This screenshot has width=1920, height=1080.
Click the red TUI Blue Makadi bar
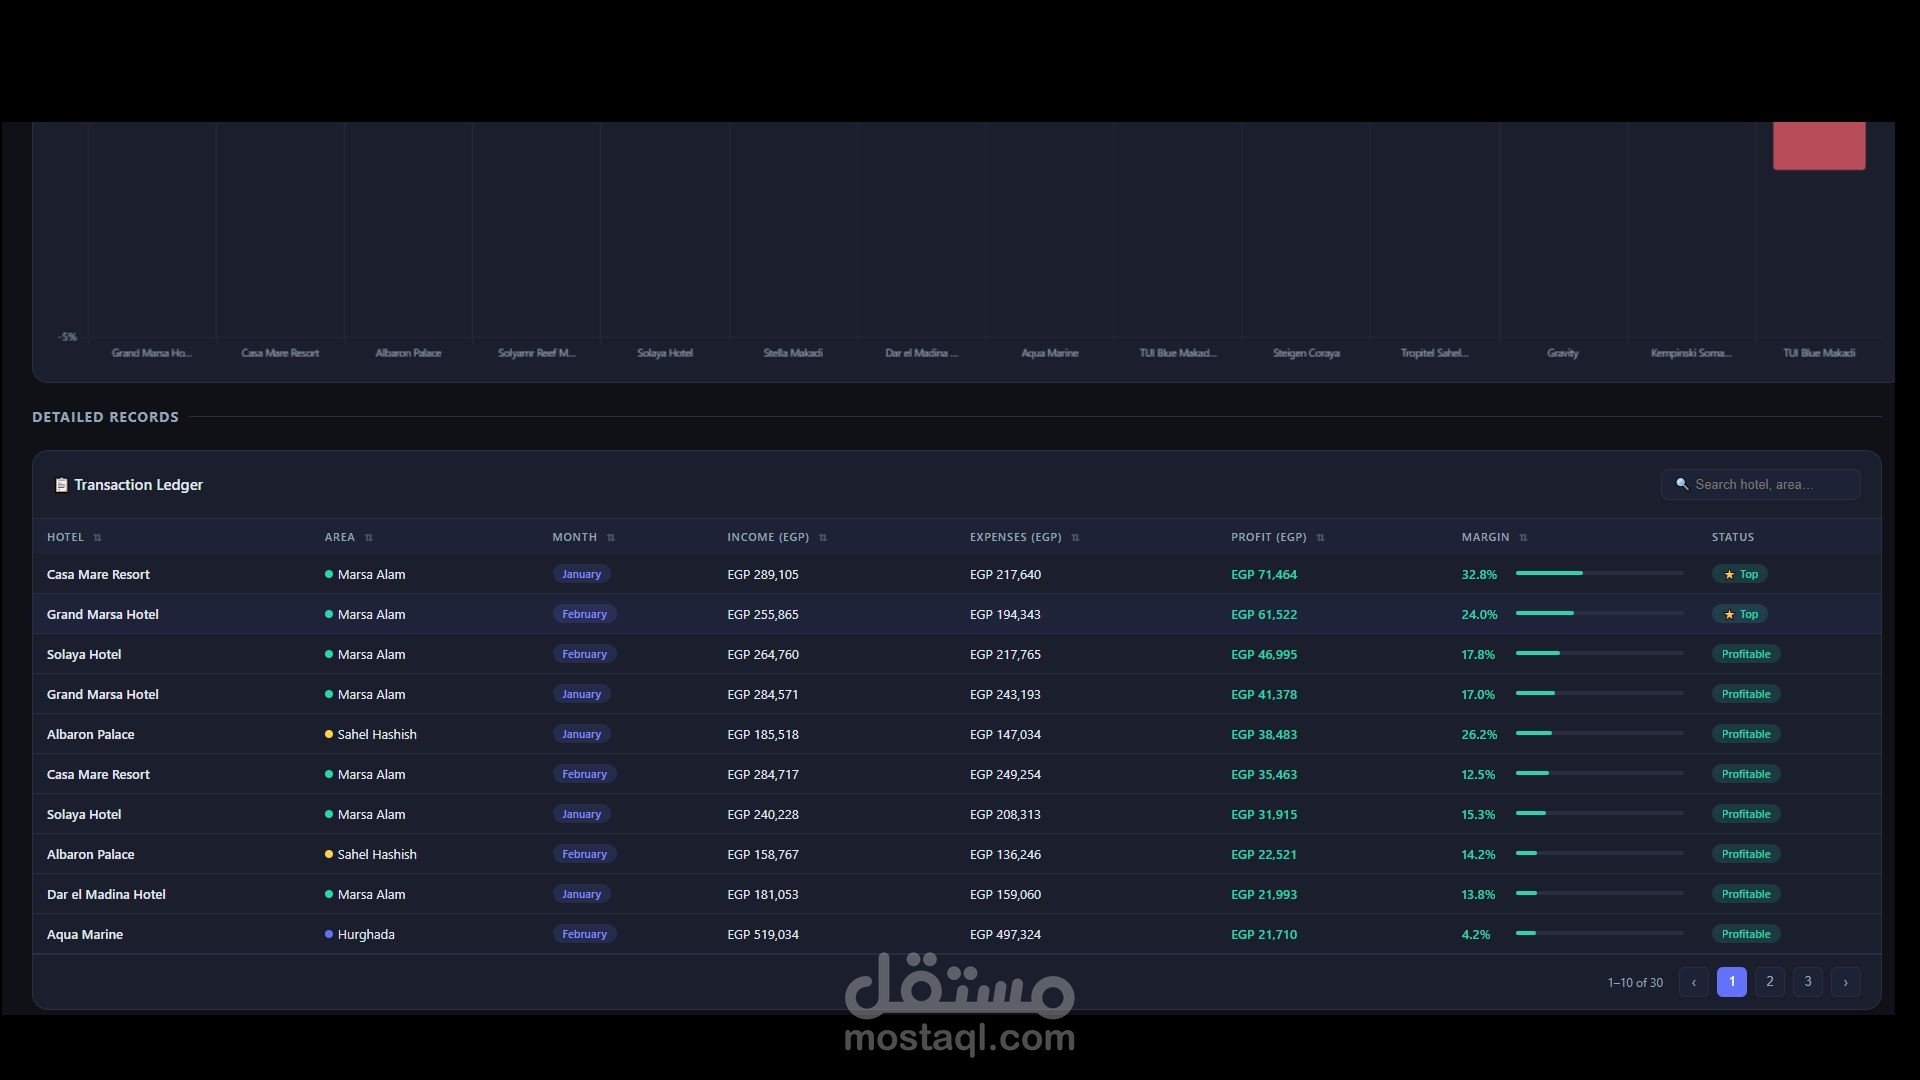coord(1818,146)
